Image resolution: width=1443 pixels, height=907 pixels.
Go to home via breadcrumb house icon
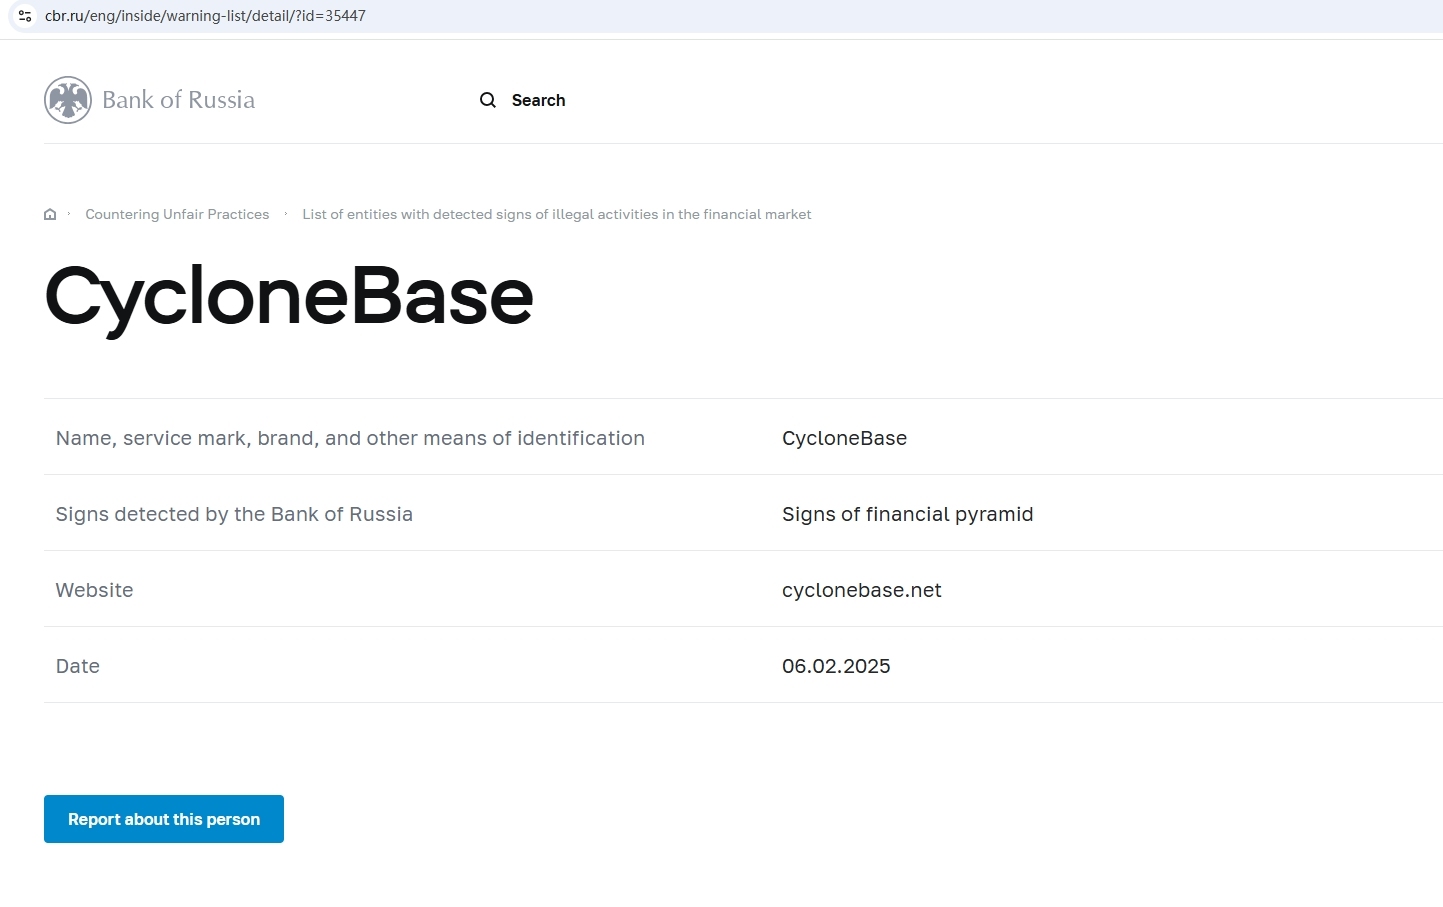(x=50, y=214)
